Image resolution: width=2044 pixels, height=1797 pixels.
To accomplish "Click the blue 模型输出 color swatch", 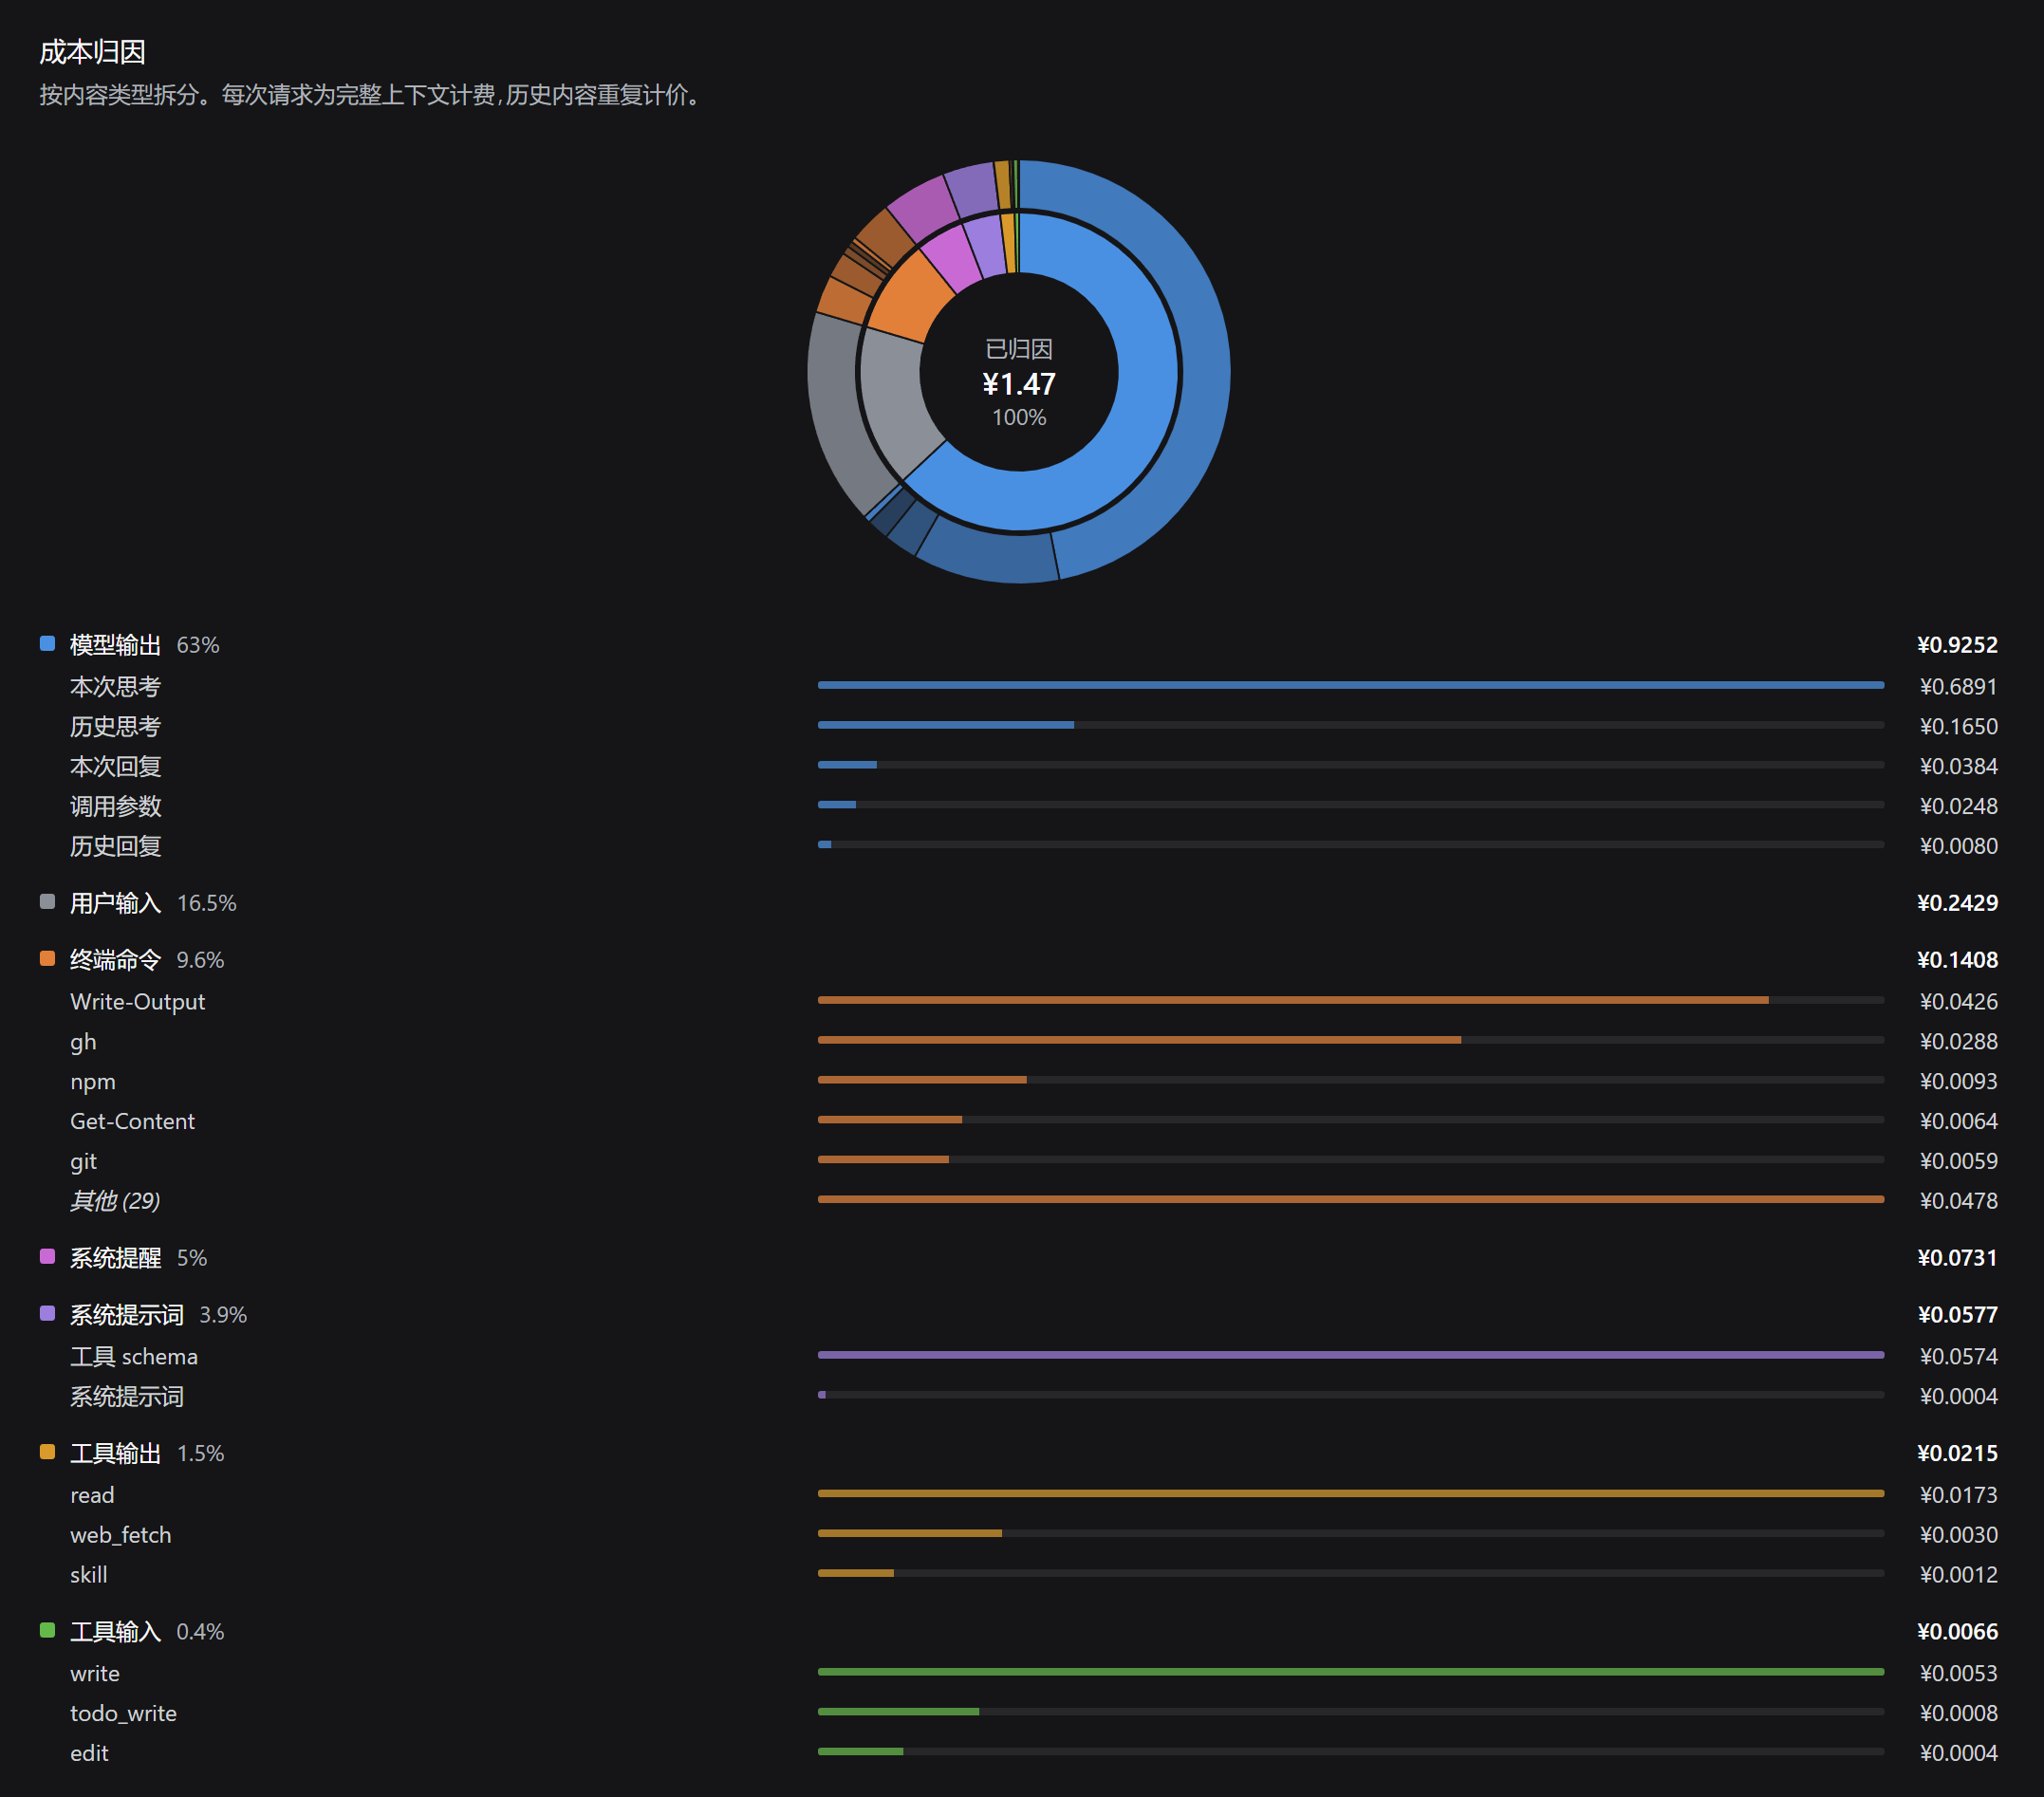I will (x=47, y=643).
